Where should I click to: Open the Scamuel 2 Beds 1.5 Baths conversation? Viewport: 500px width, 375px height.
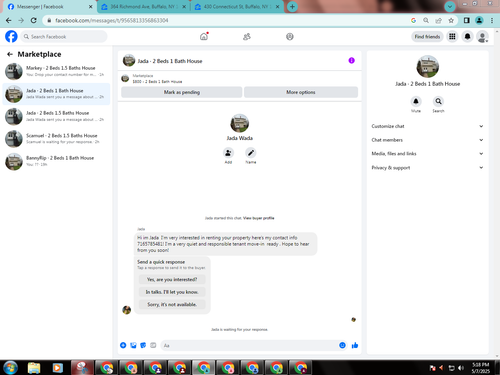tap(56, 139)
